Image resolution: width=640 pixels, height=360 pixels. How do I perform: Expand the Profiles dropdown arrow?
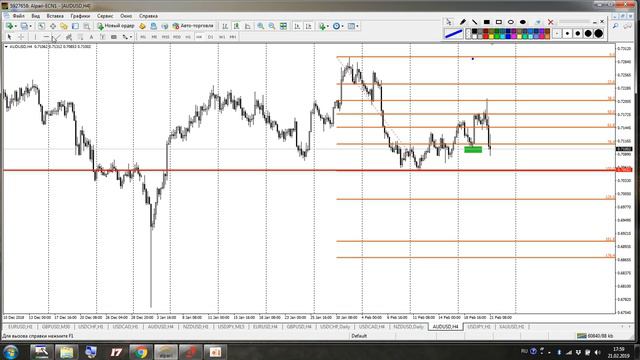coord(30,26)
